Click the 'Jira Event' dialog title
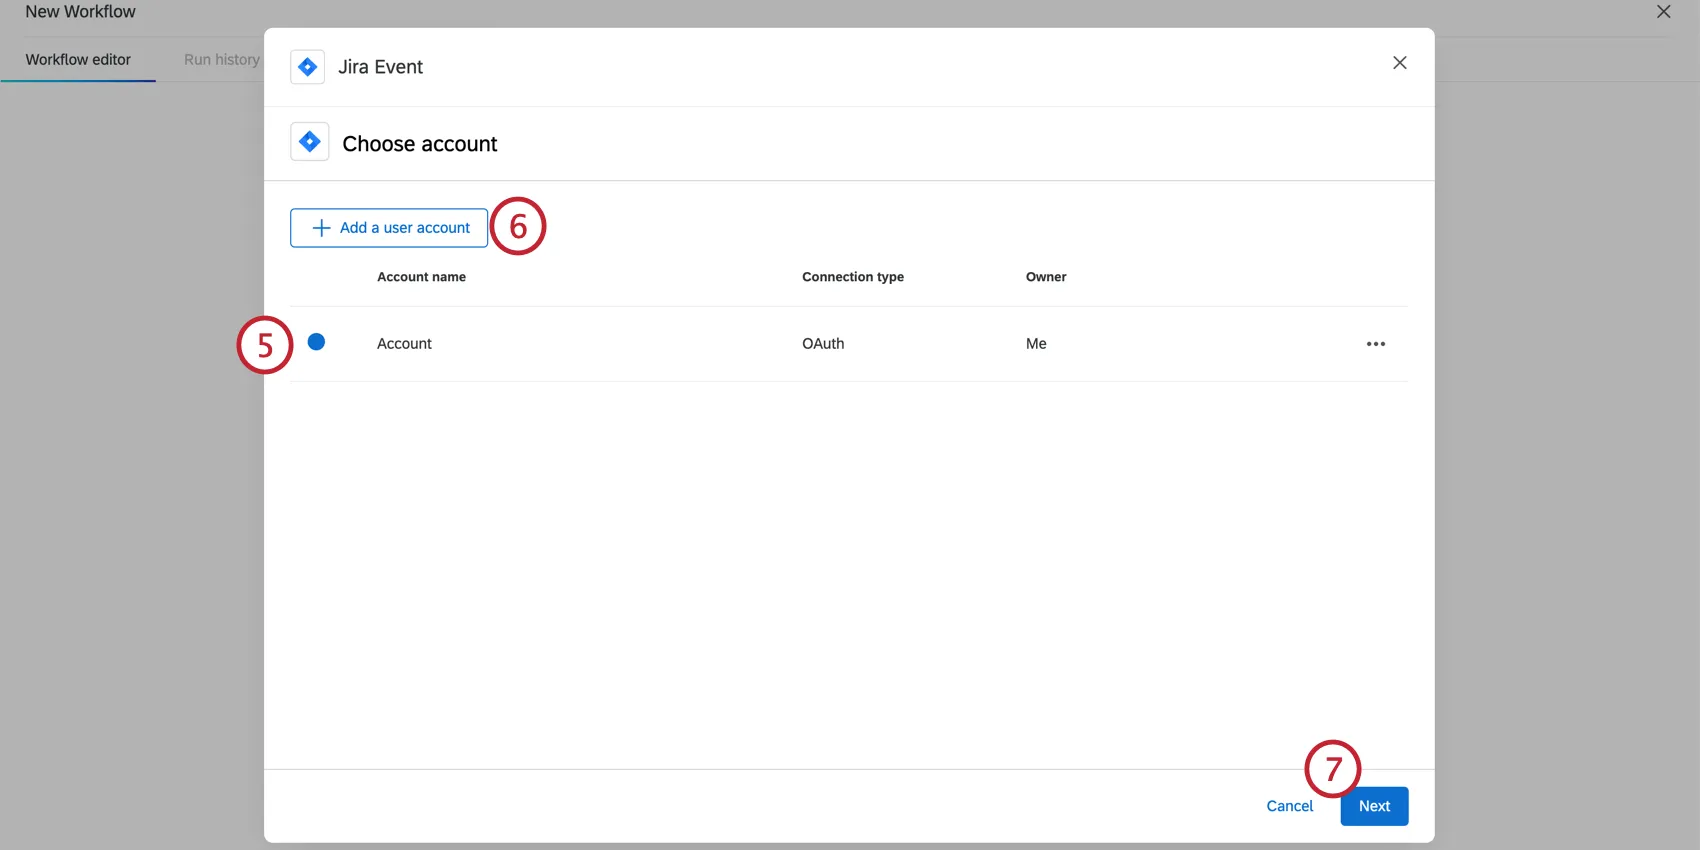 click(380, 67)
